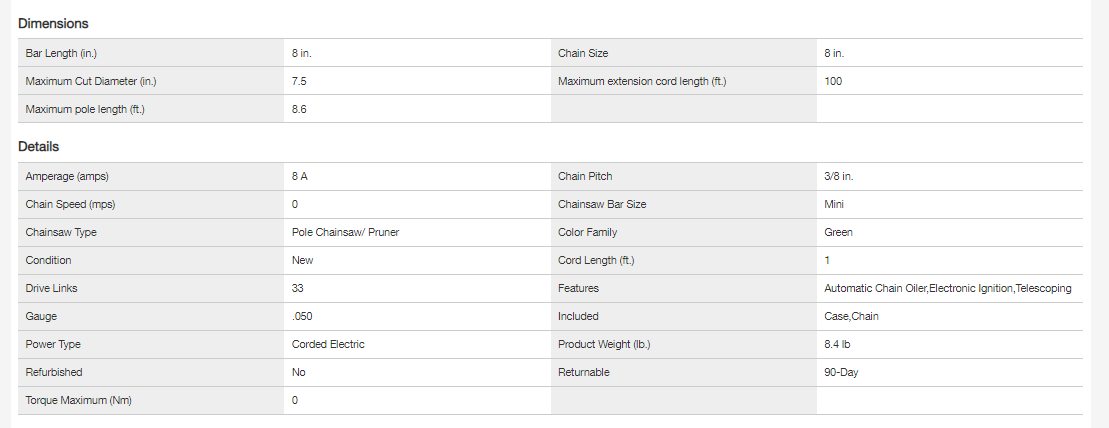Select the Pole Chainsaw/ Pruner value
Viewport: 1109px width, 428px height.
point(346,232)
